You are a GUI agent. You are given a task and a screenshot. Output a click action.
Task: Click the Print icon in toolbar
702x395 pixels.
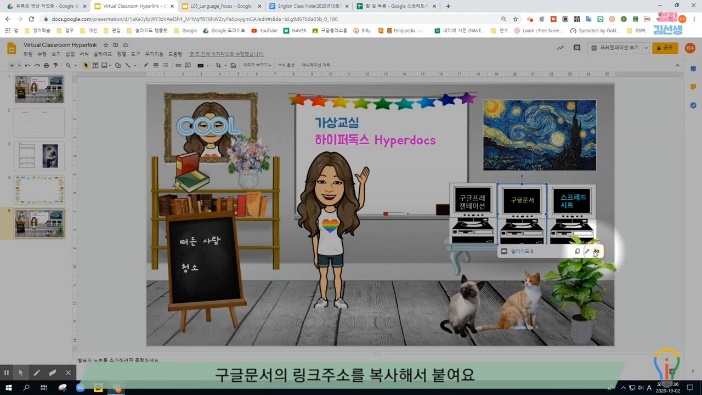46,65
